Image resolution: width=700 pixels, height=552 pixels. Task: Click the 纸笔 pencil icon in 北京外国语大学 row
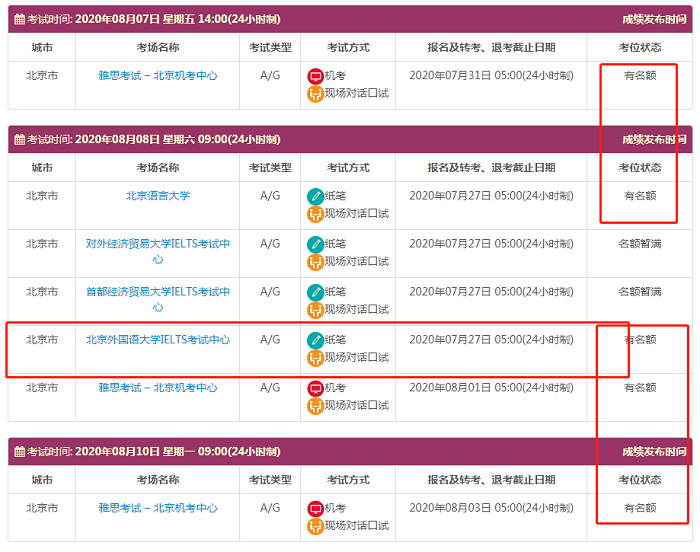[x=315, y=340]
